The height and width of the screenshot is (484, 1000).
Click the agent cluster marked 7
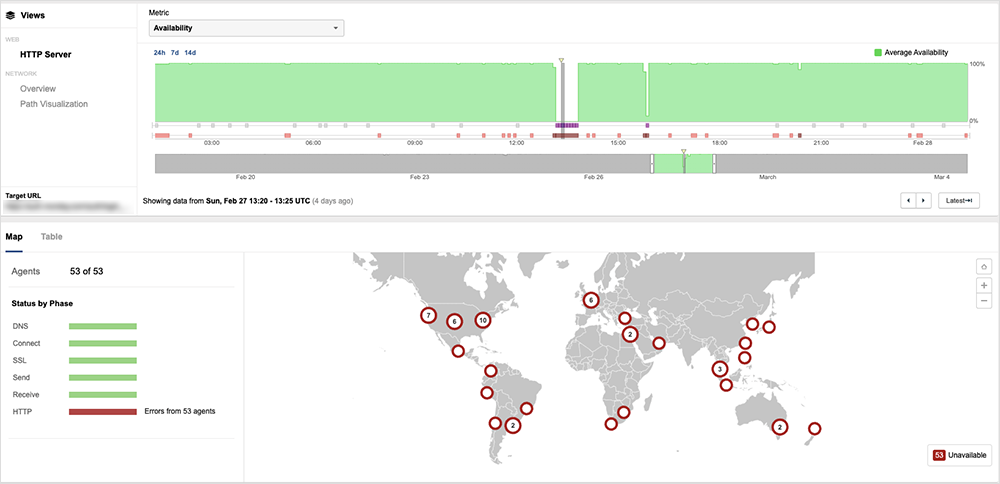click(428, 315)
